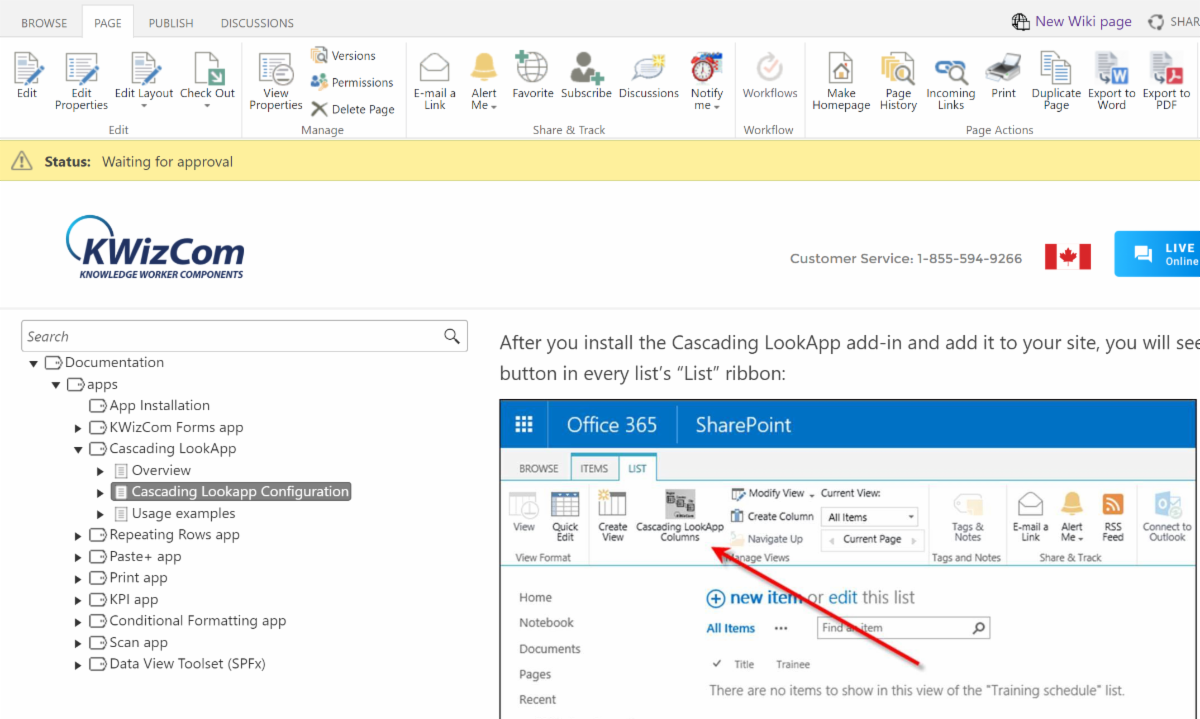Image resolution: width=1200 pixels, height=719 pixels.
Task: Open Data View Toolset (SPFx) item
Action: [187, 663]
